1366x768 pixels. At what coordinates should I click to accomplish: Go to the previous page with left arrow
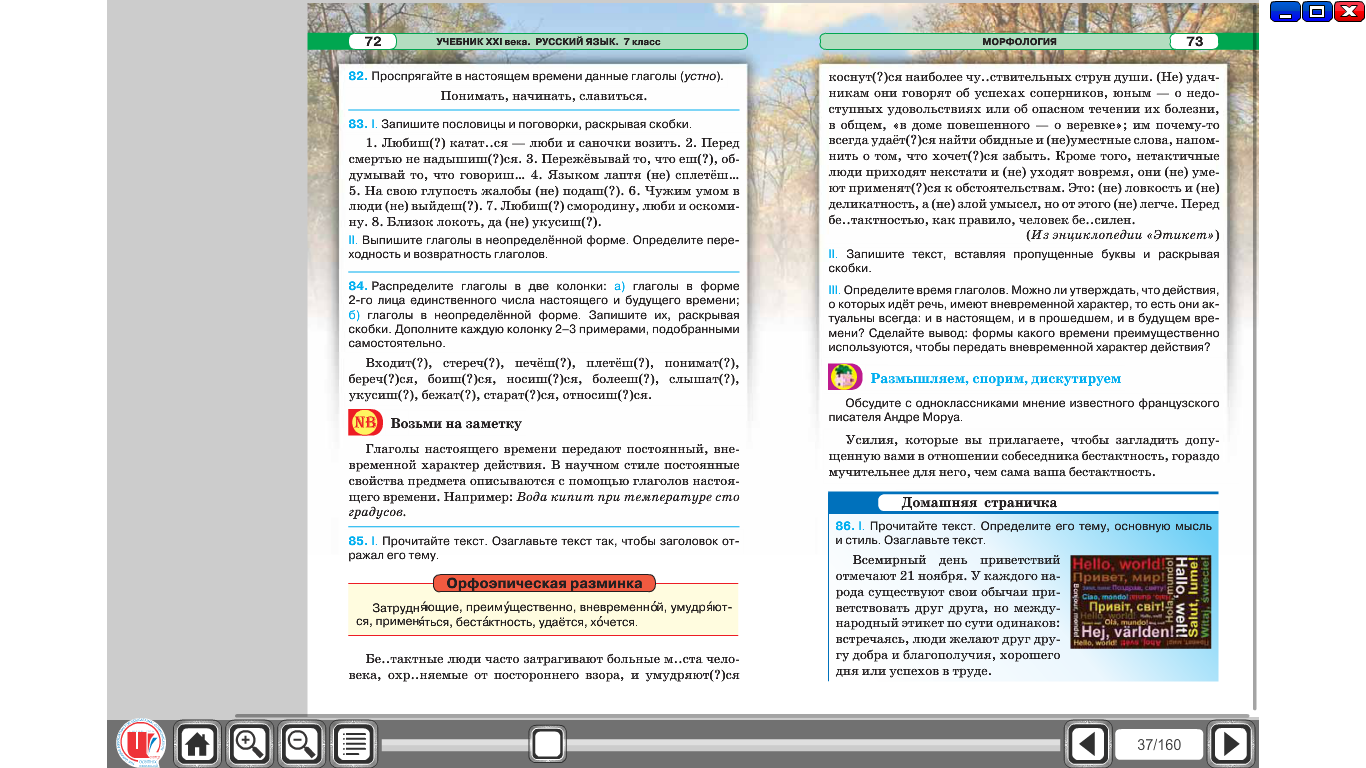click(1088, 744)
